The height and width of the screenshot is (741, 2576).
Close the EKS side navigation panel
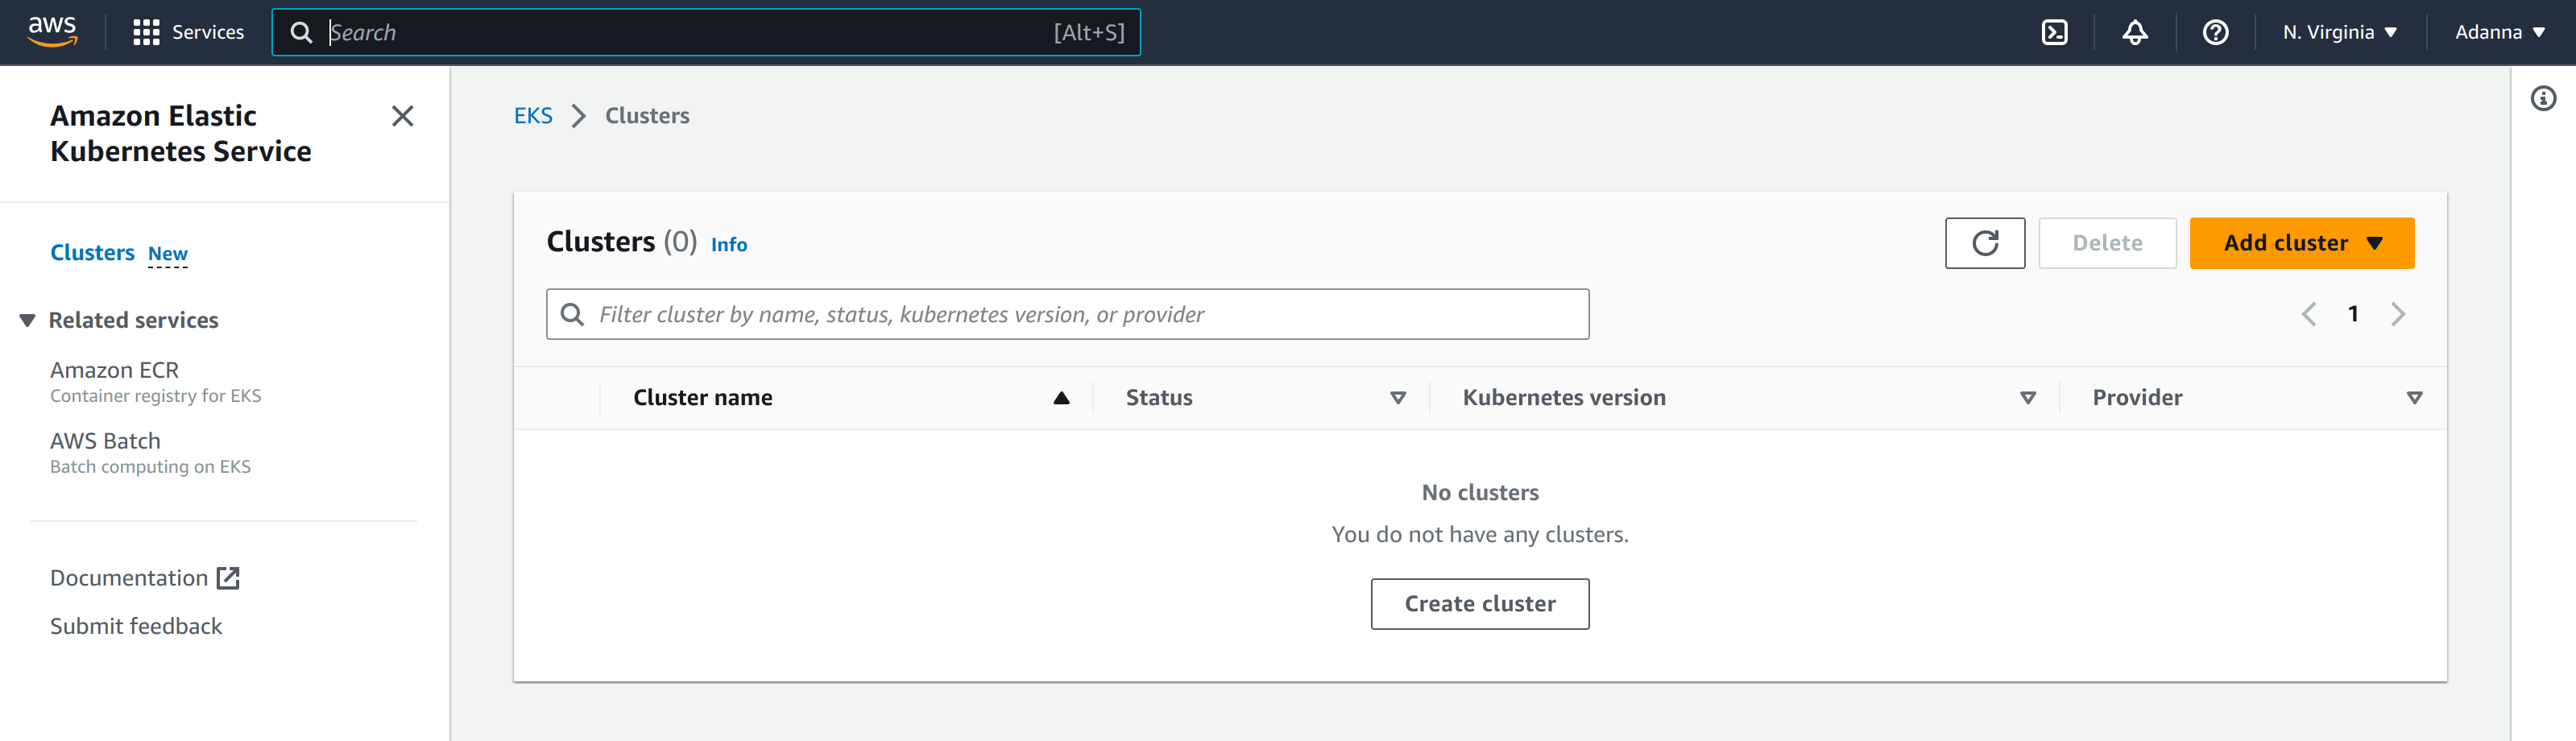point(402,116)
